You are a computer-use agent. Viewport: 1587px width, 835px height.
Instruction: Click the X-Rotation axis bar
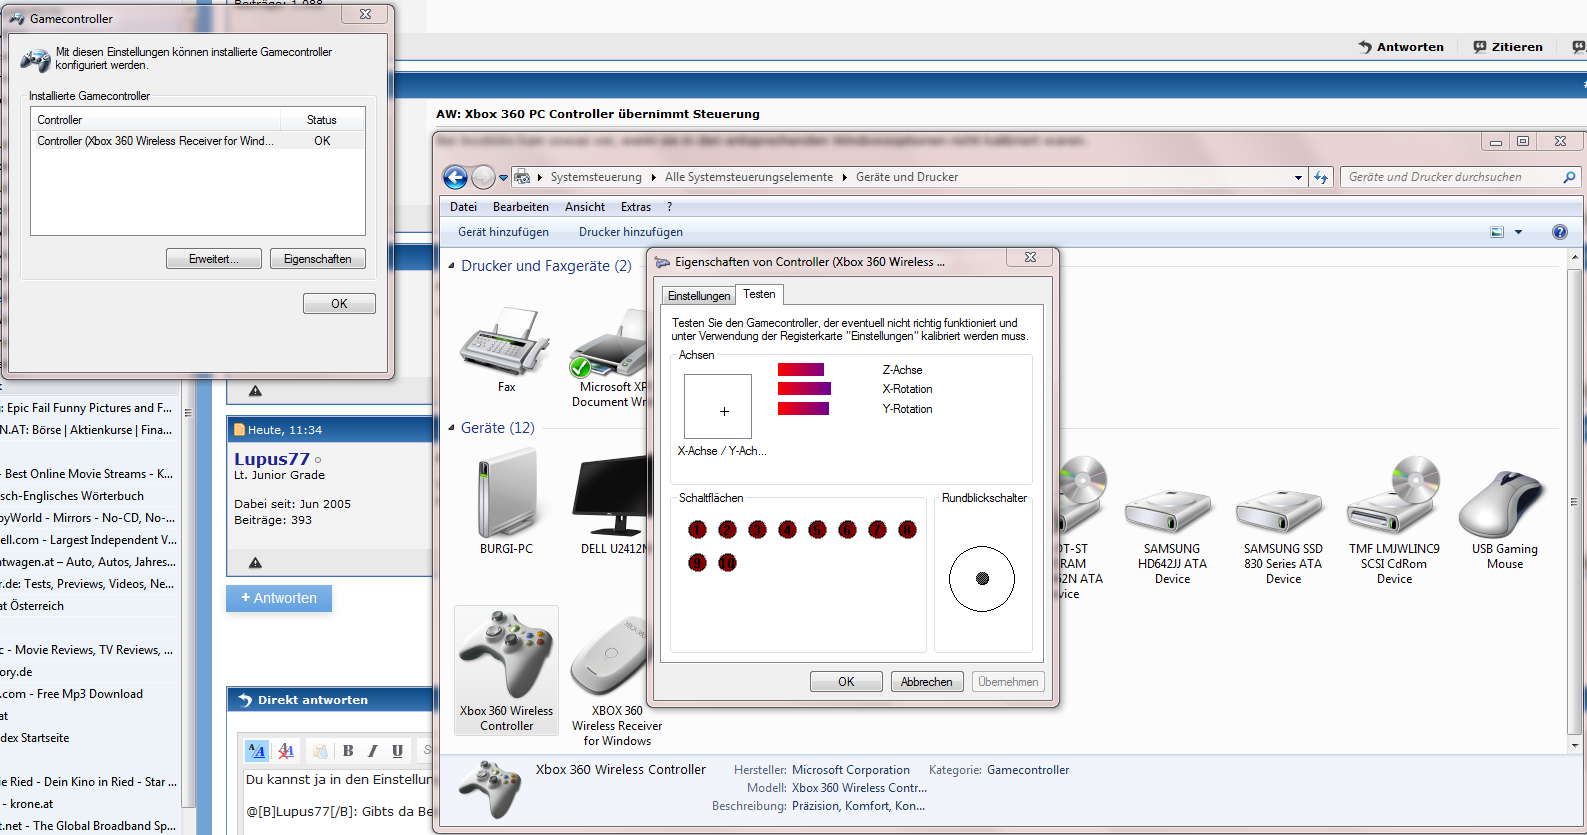pyautogui.click(x=804, y=389)
